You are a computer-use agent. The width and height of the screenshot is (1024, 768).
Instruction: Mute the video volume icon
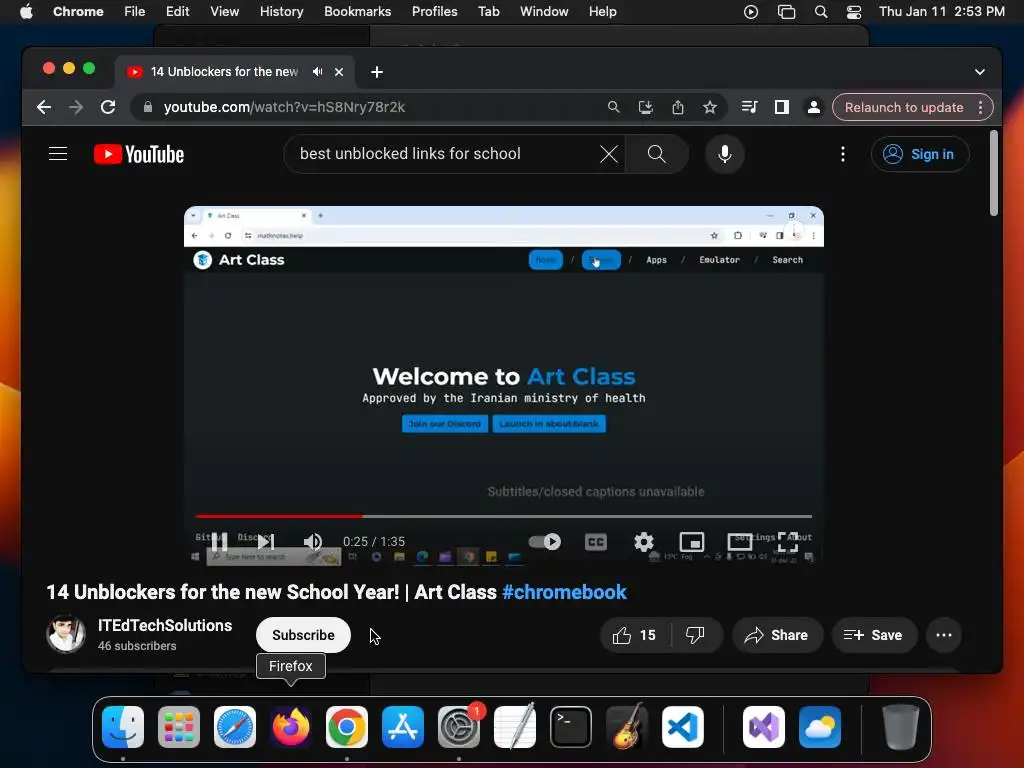pos(313,541)
